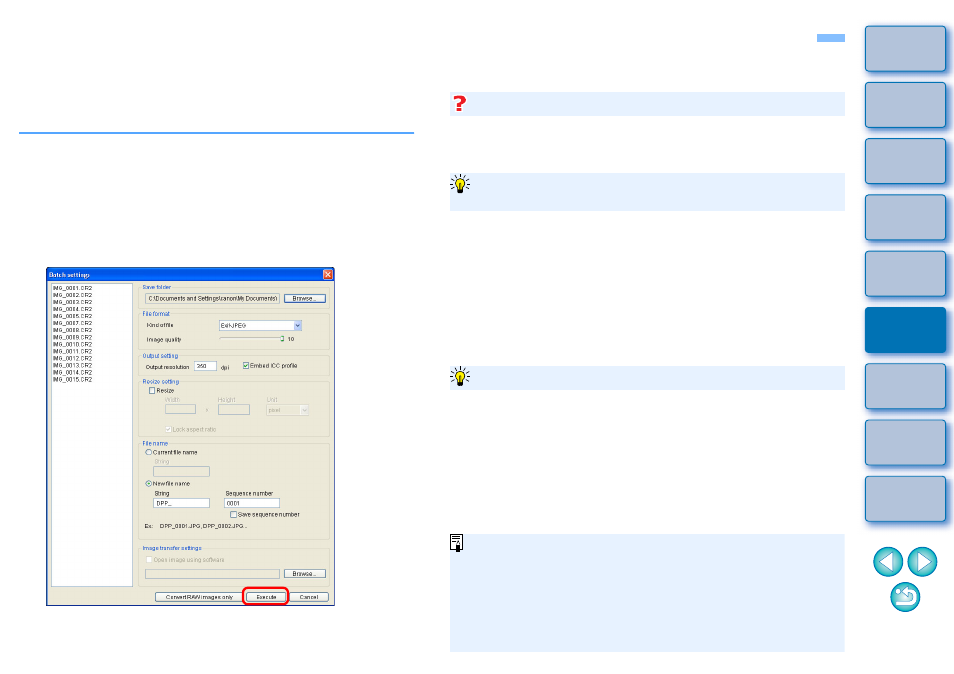
Task: Select IMG_0013.CR2 in the file list
Action: click(72, 366)
